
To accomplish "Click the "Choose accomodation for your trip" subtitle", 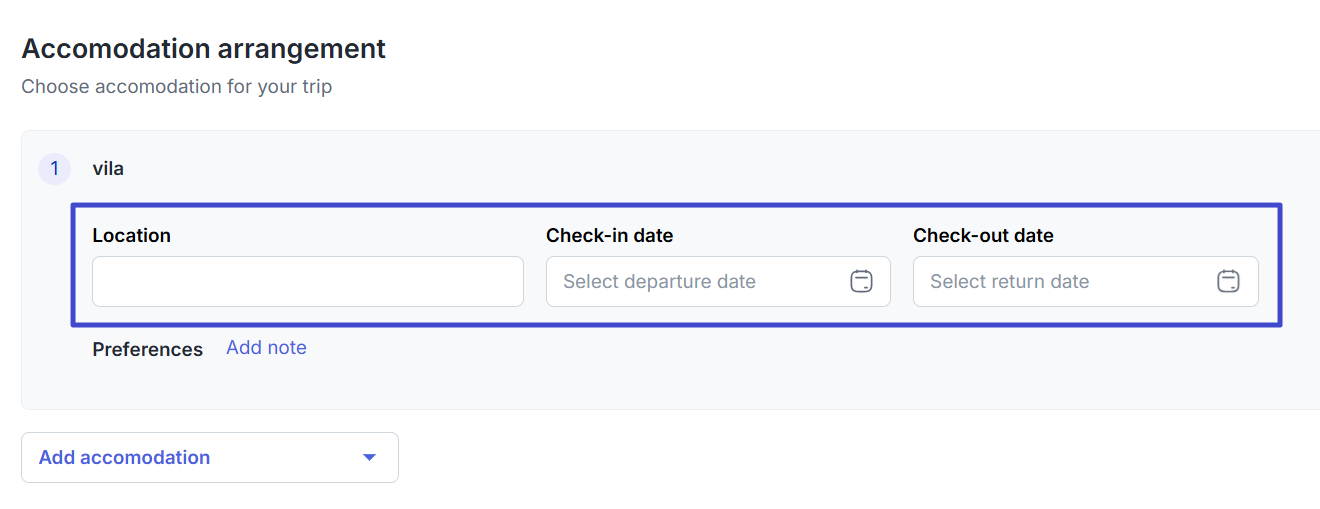I will (x=177, y=87).
